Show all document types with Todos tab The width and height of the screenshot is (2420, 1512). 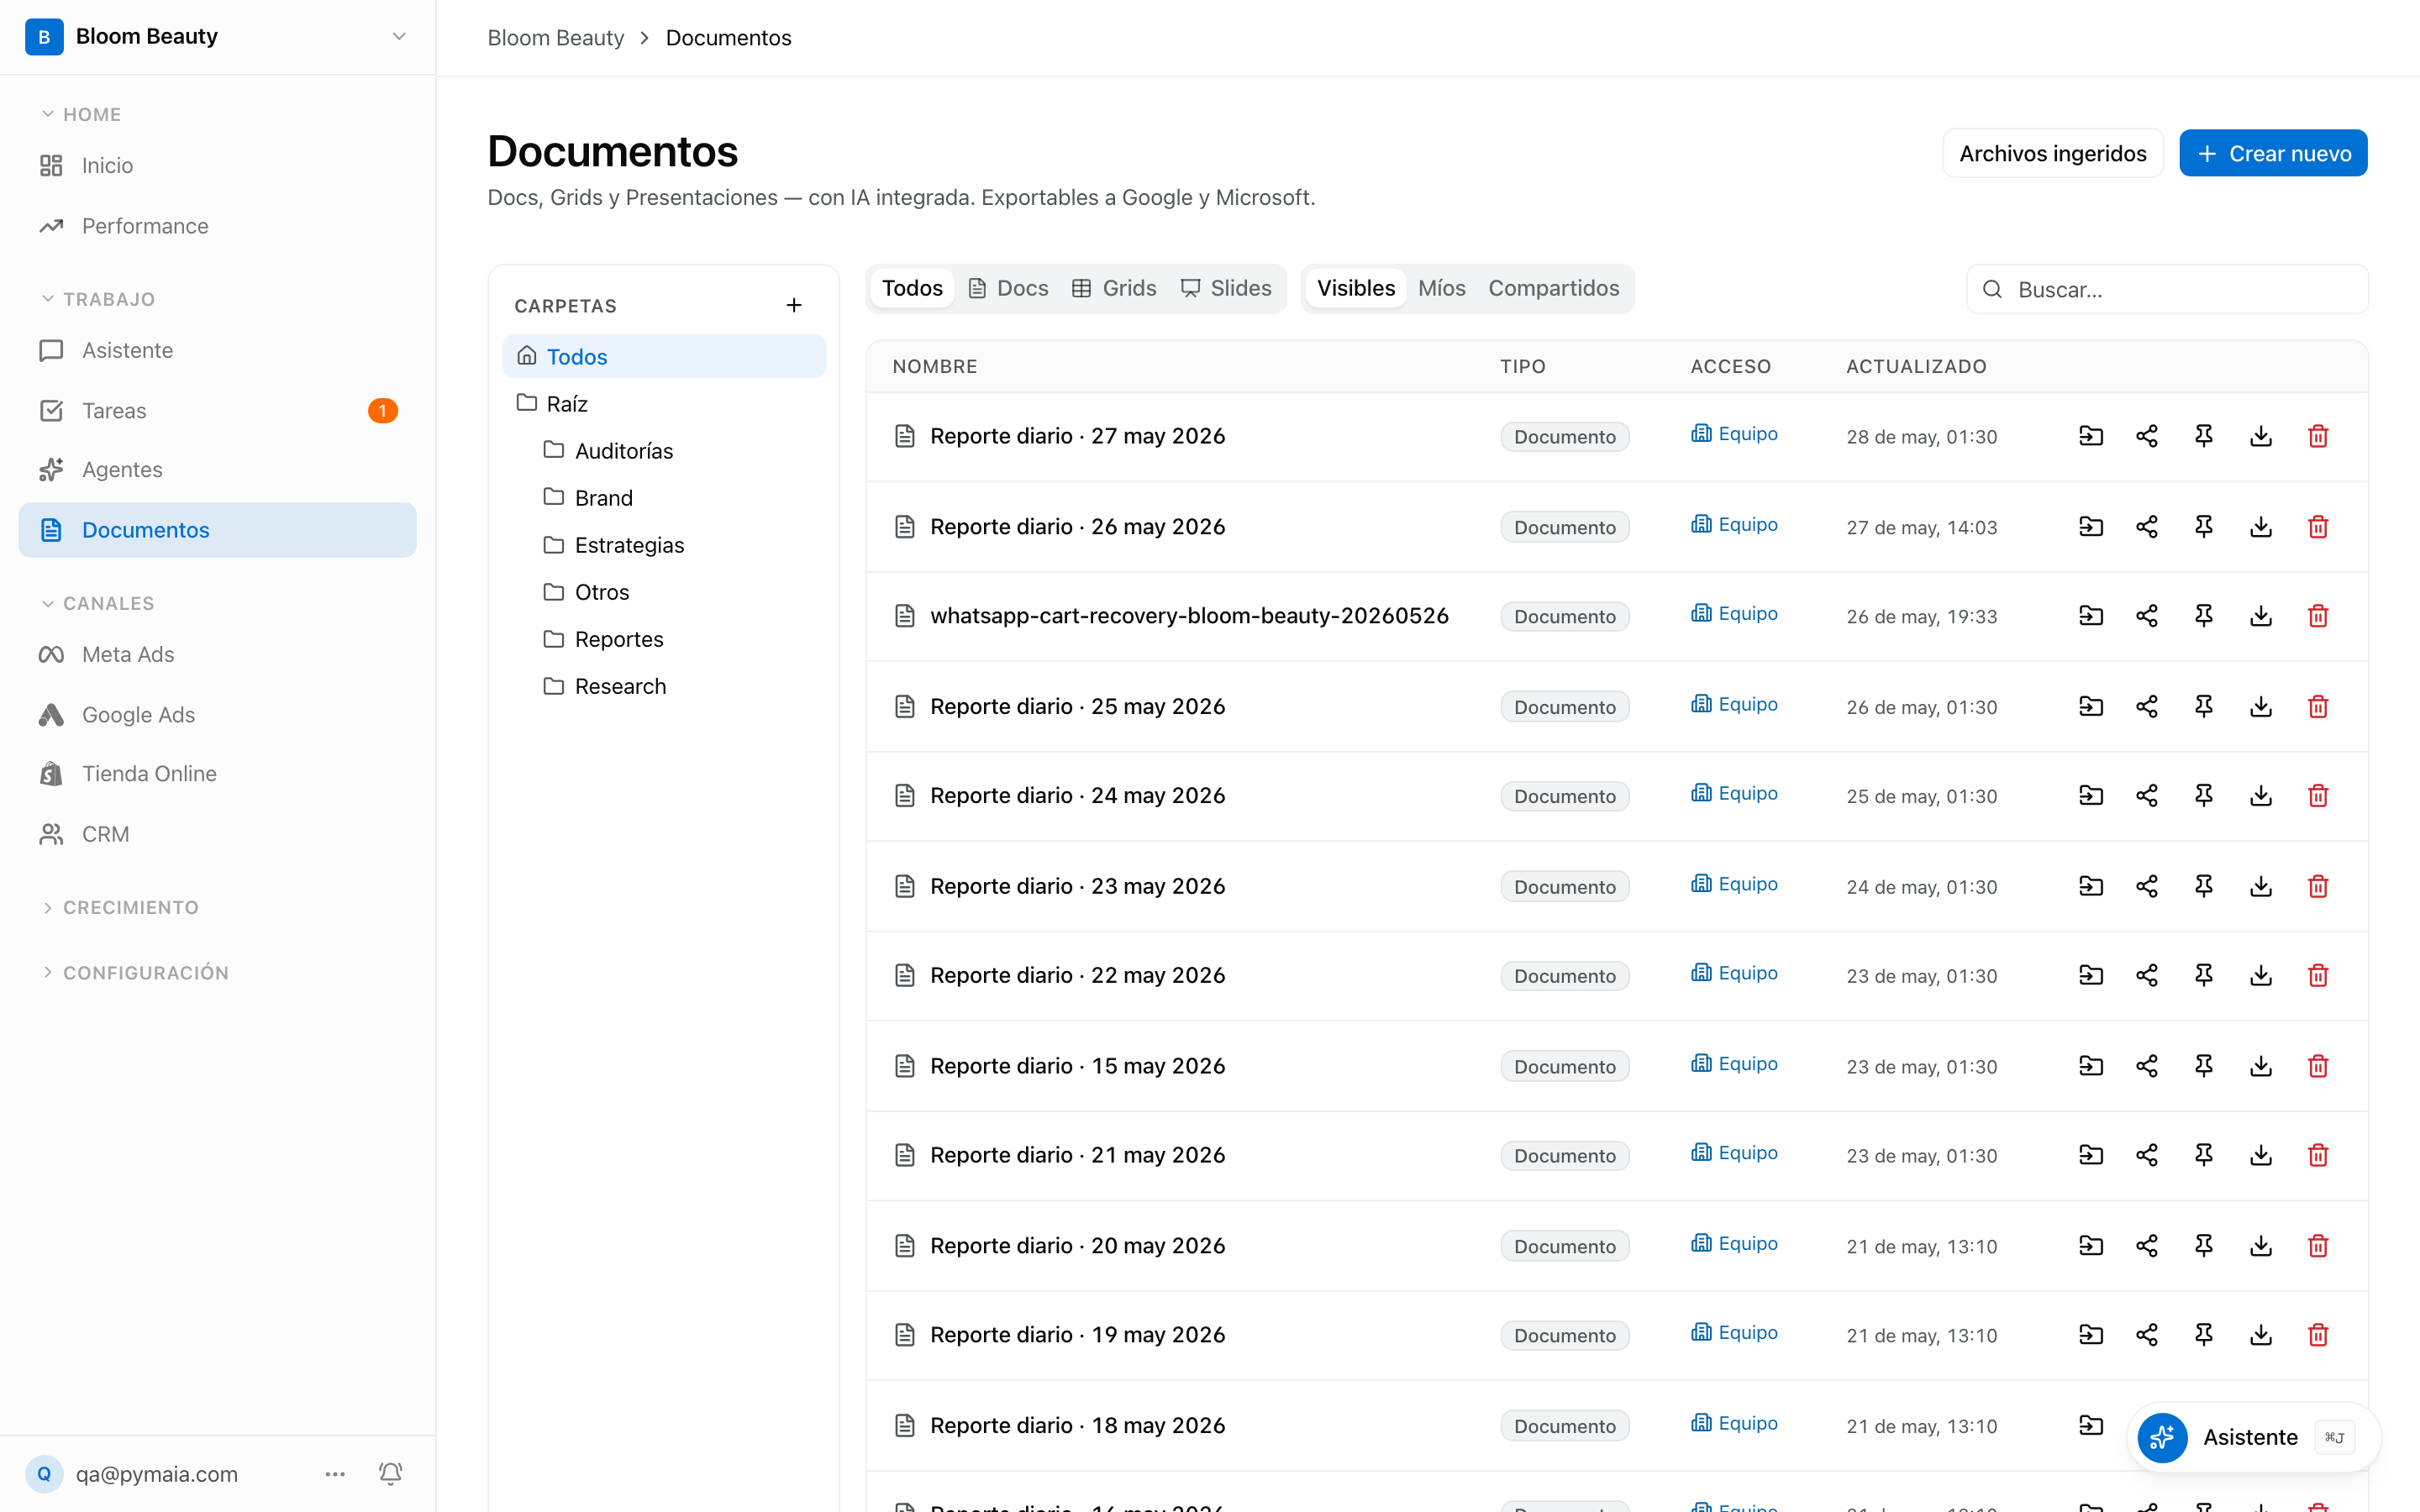tap(912, 288)
